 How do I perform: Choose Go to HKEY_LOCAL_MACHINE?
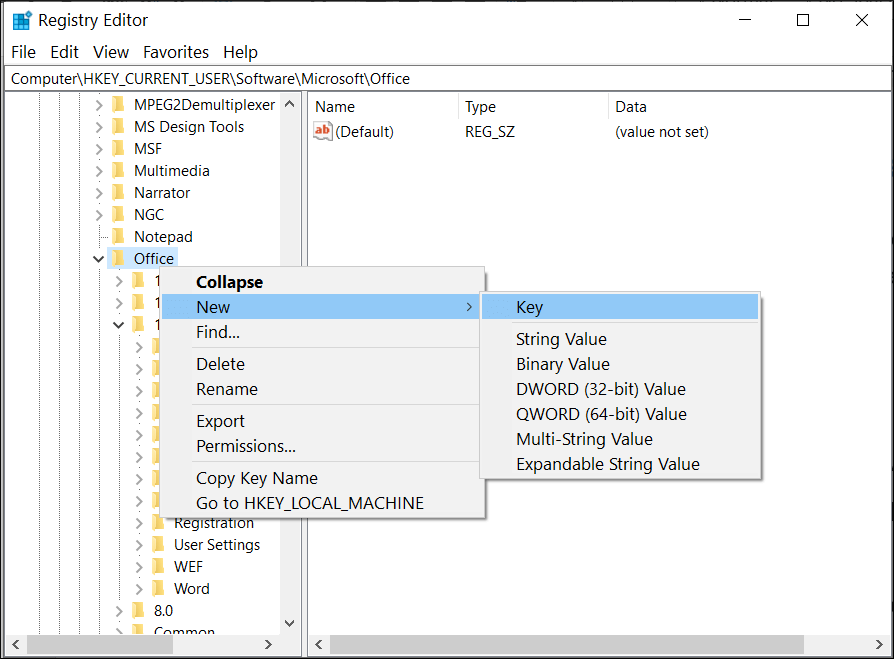322,503
